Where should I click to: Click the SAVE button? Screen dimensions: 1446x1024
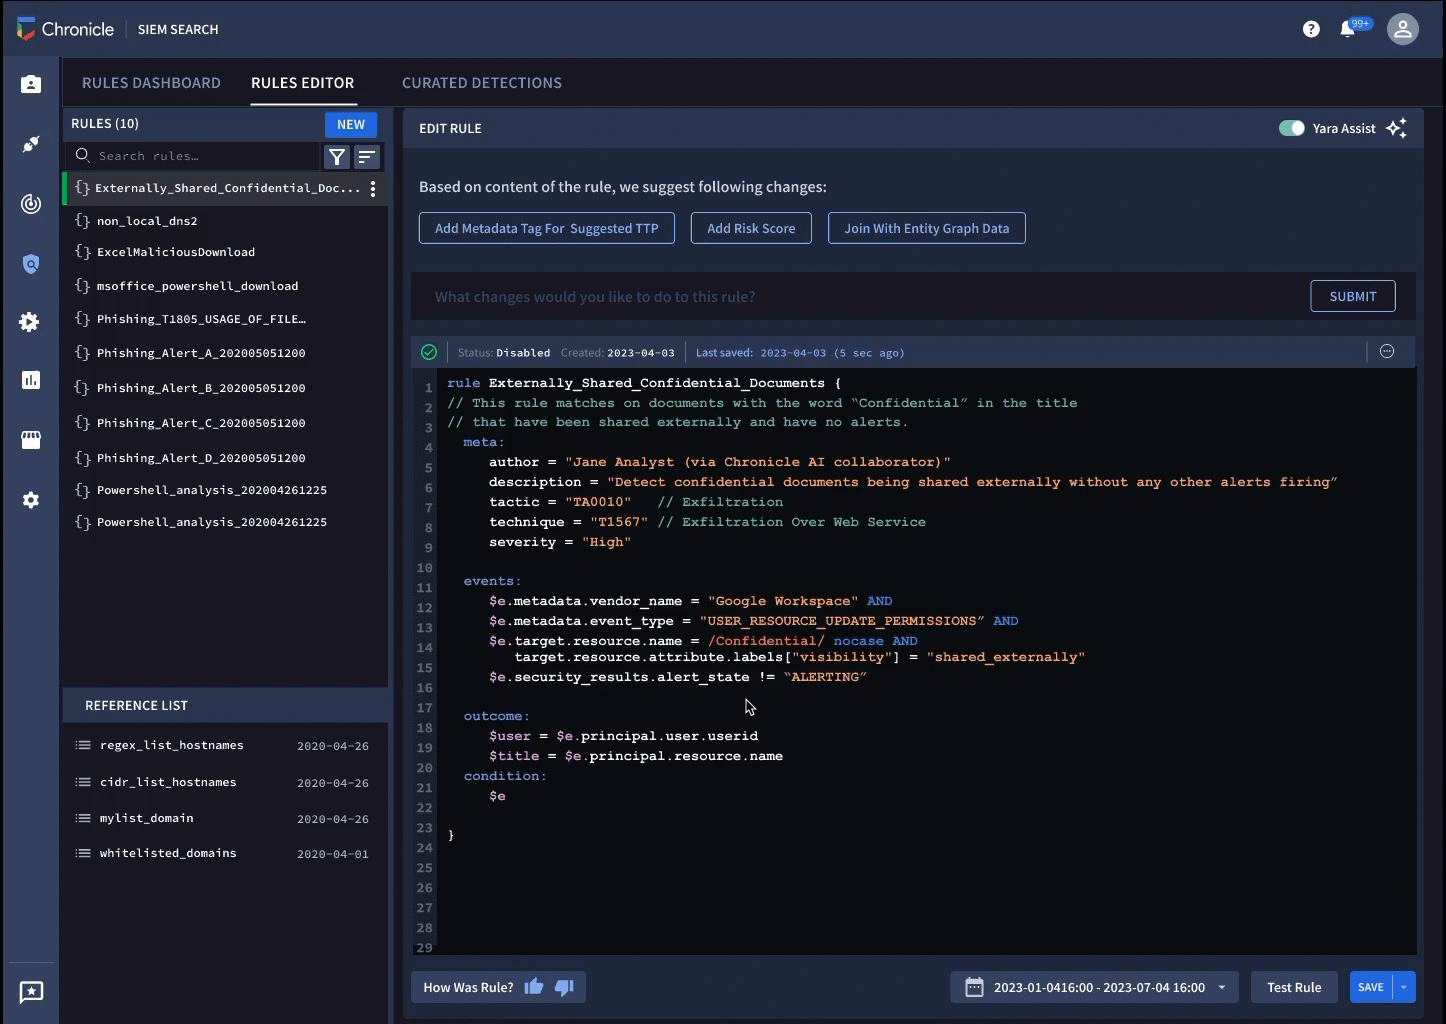click(x=1371, y=987)
